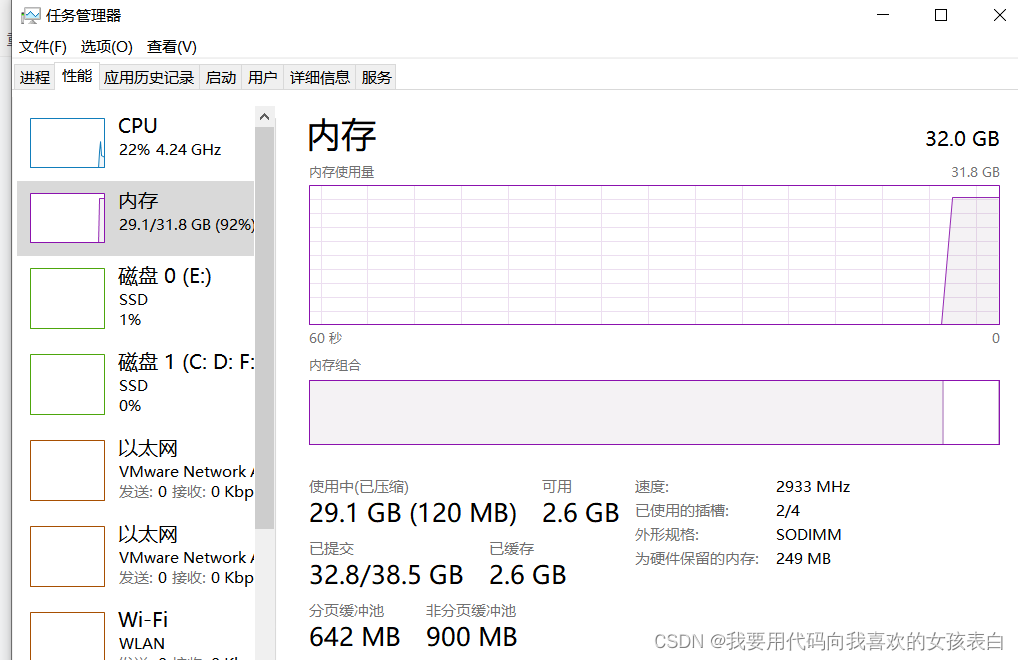The height and width of the screenshot is (660, 1018).
Task: Switch to the 用户 tab
Action: 263,77
